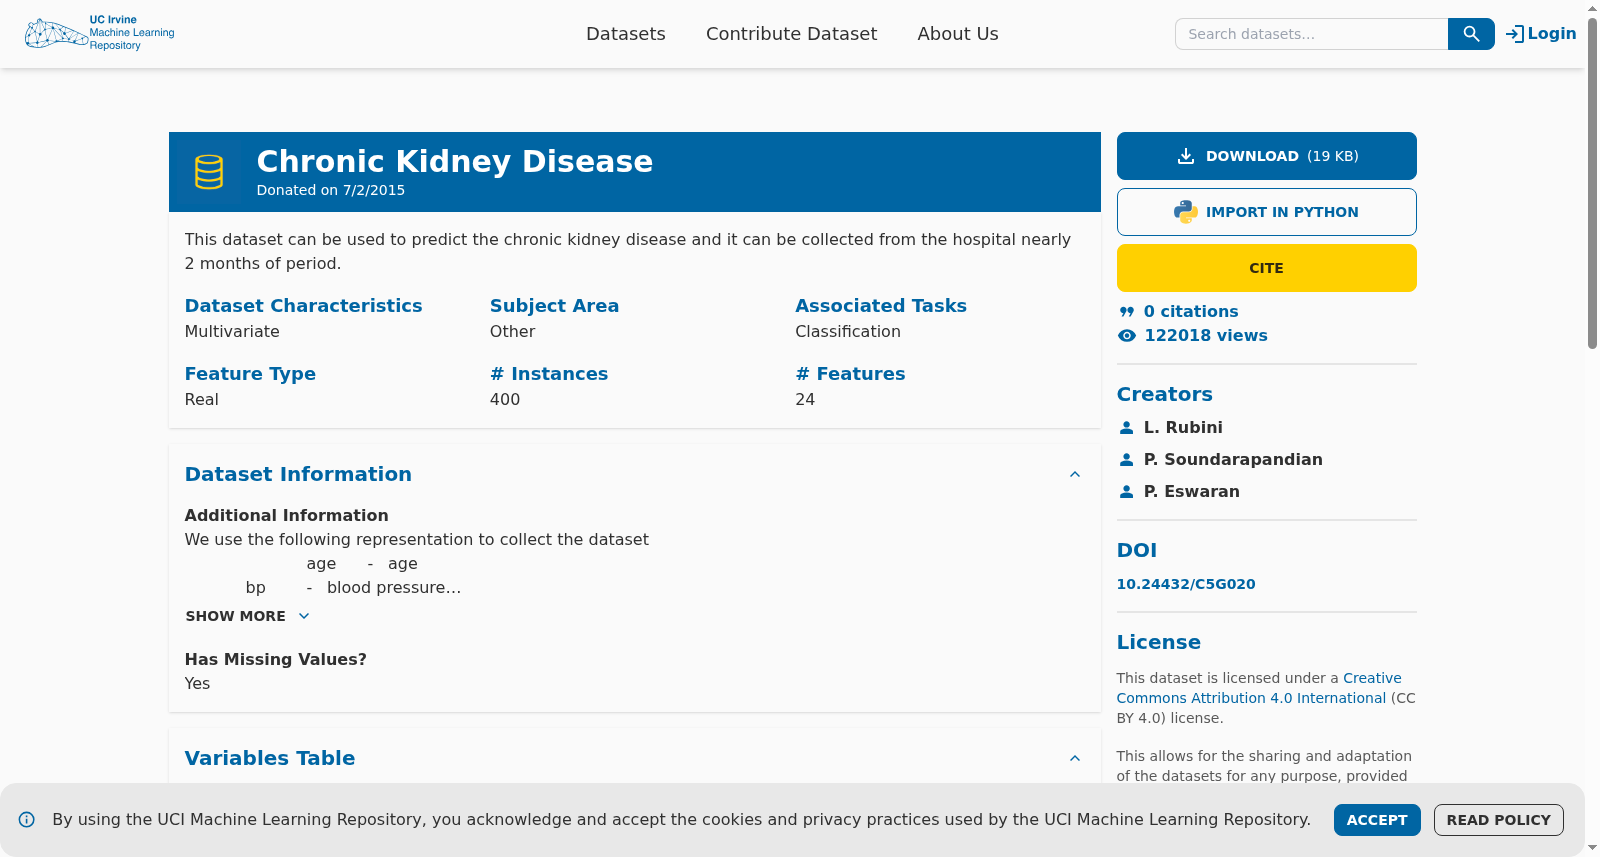The height and width of the screenshot is (857, 1600).
Task: Click the Dataset Information heading
Action: click(x=298, y=475)
